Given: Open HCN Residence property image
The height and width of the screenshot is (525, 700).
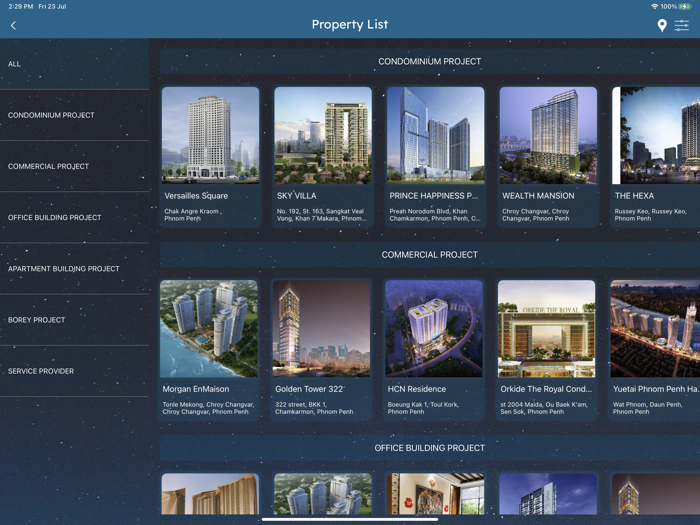Looking at the screenshot, I should click(x=434, y=329).
